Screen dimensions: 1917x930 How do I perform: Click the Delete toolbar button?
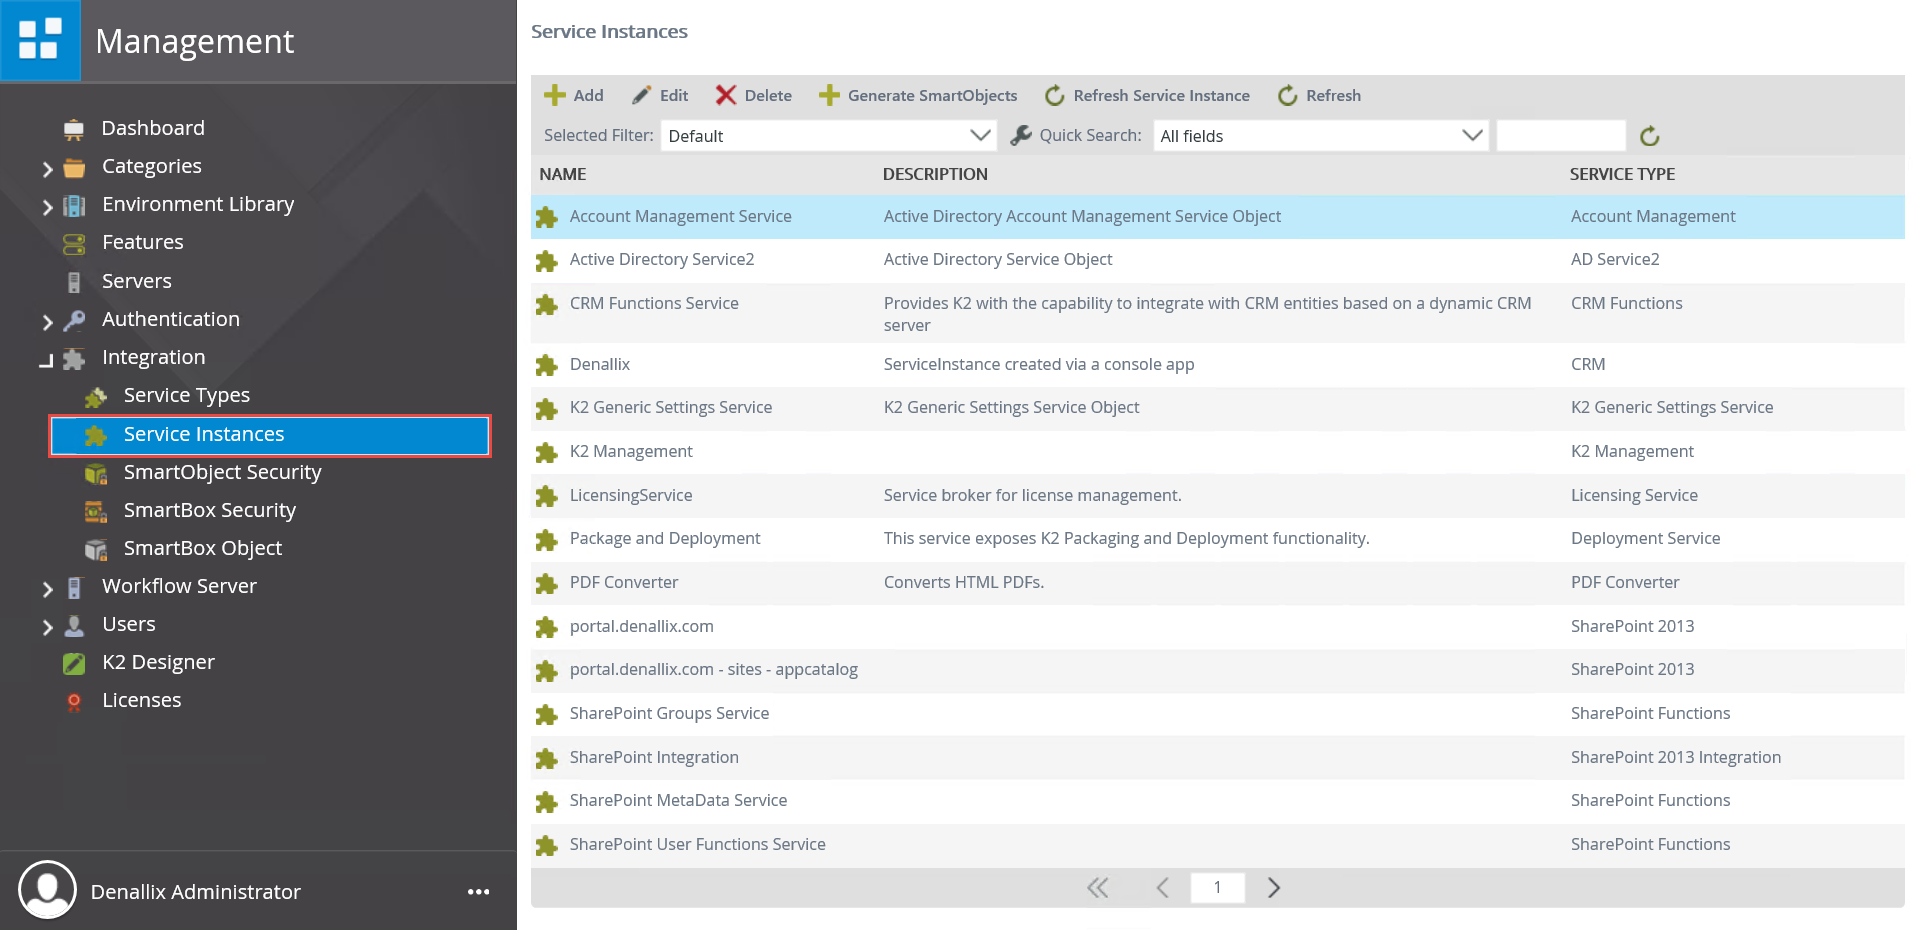754,95
